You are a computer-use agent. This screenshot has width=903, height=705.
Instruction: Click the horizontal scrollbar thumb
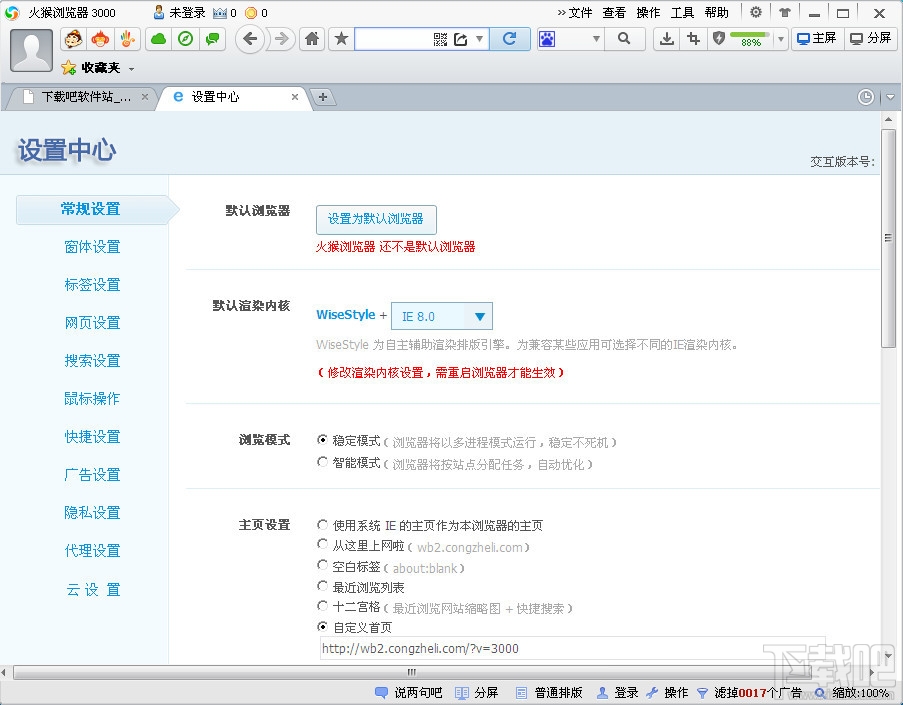pyautogui.click(x=412, y=672)
